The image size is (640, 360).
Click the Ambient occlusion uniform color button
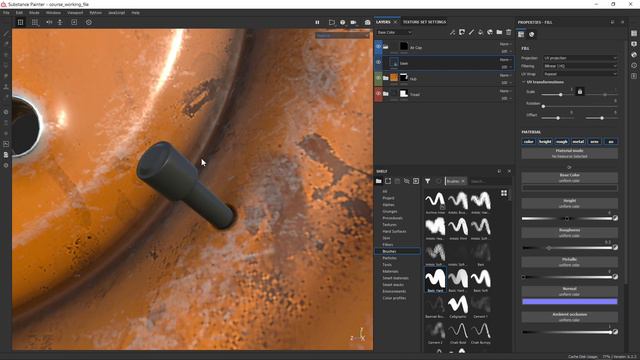pos(569,317)
